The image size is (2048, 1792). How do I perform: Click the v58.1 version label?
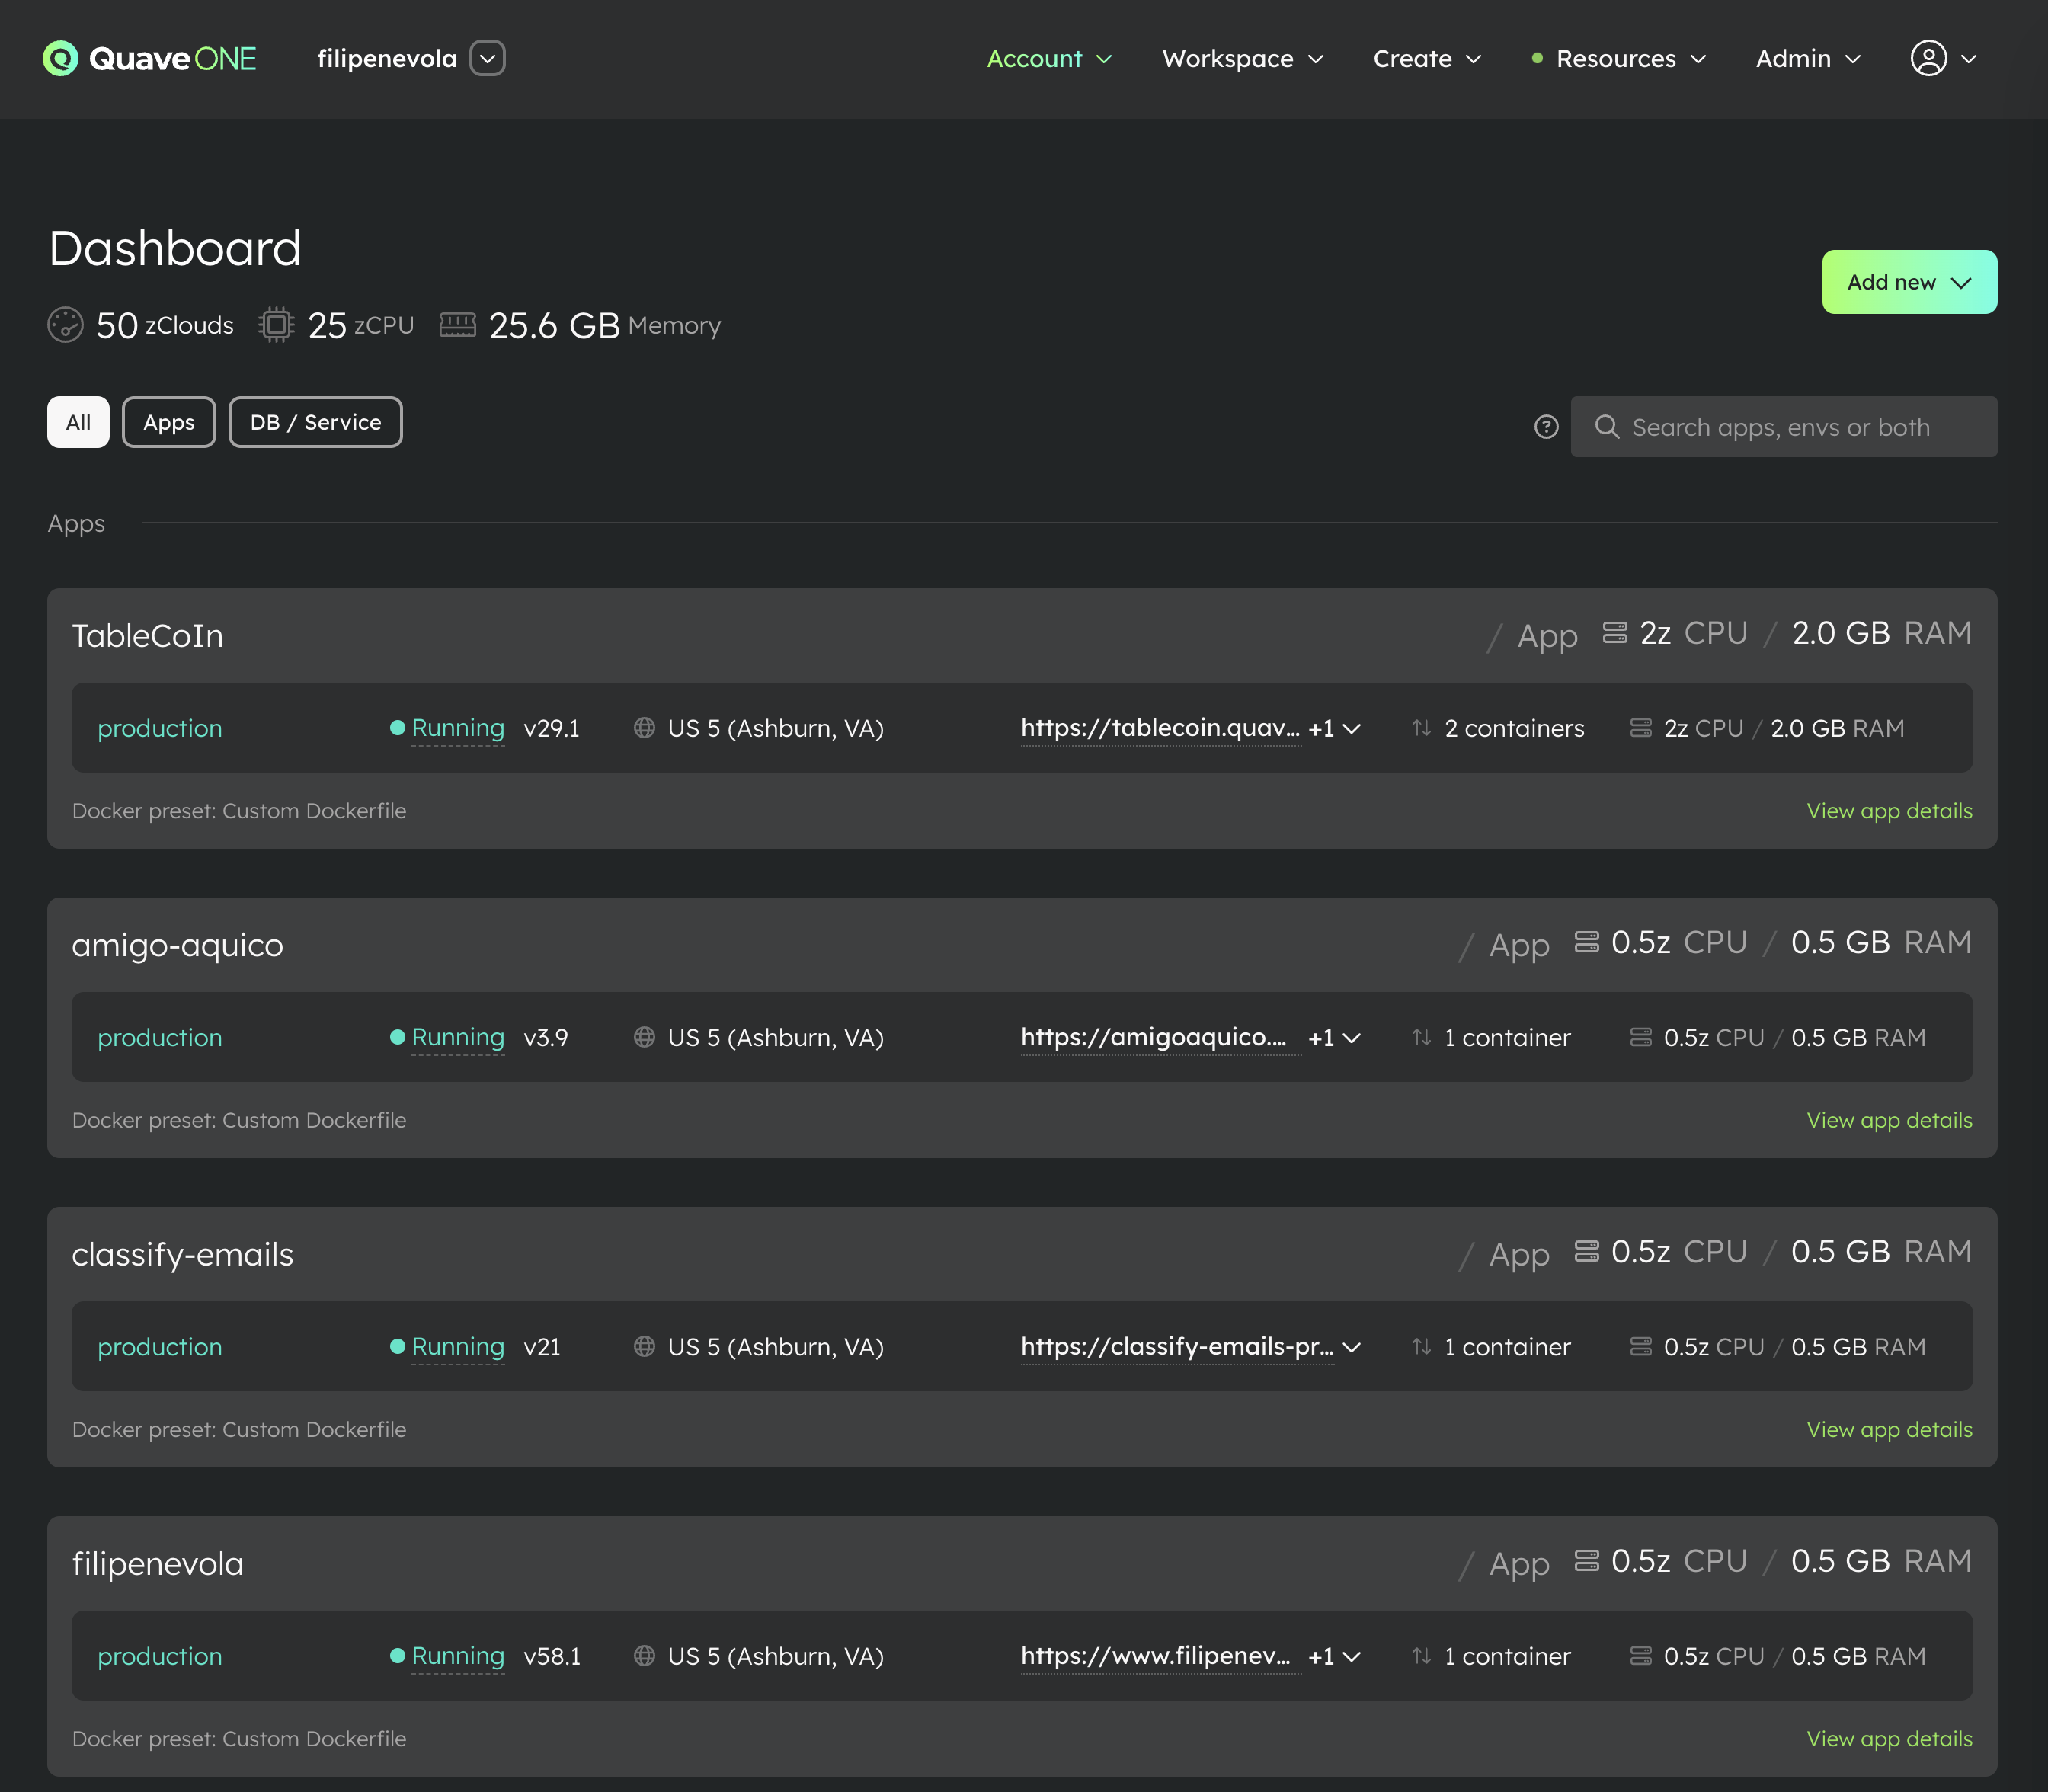[x=552, y=1656]
